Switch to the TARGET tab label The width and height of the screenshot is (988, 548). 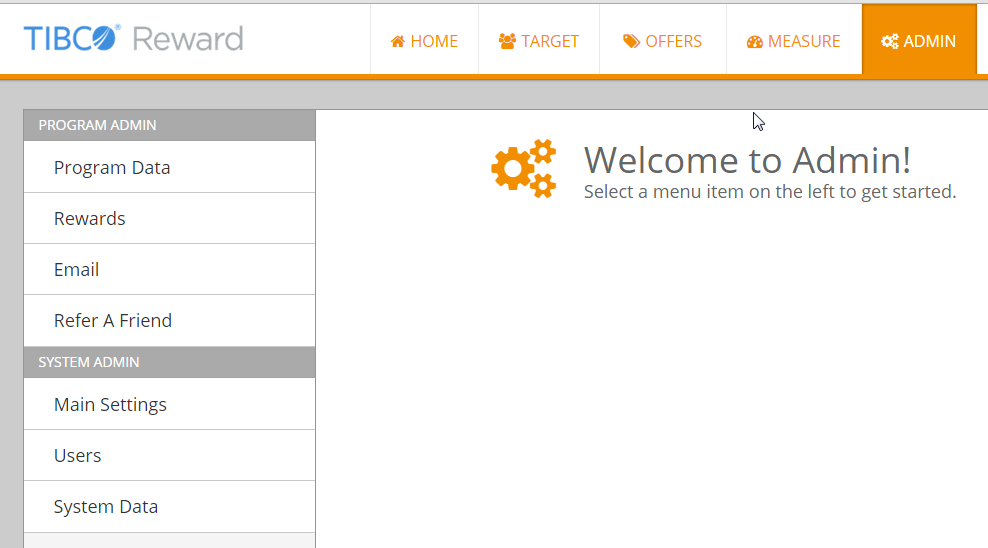[x=550, y=42]
